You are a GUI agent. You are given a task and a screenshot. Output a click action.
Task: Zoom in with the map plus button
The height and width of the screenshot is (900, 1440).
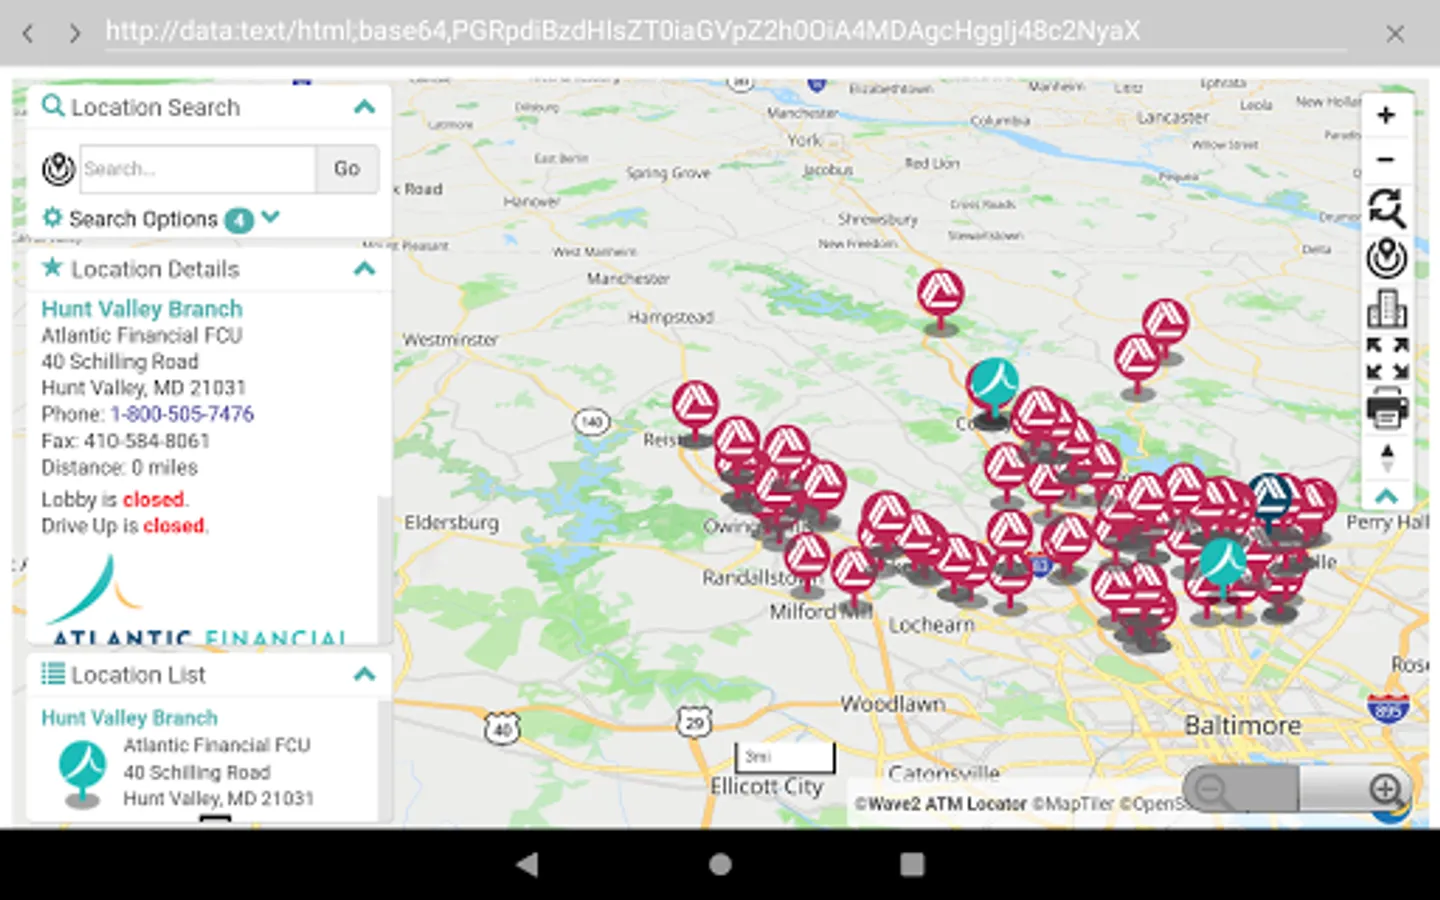[x=1385, y=116]
